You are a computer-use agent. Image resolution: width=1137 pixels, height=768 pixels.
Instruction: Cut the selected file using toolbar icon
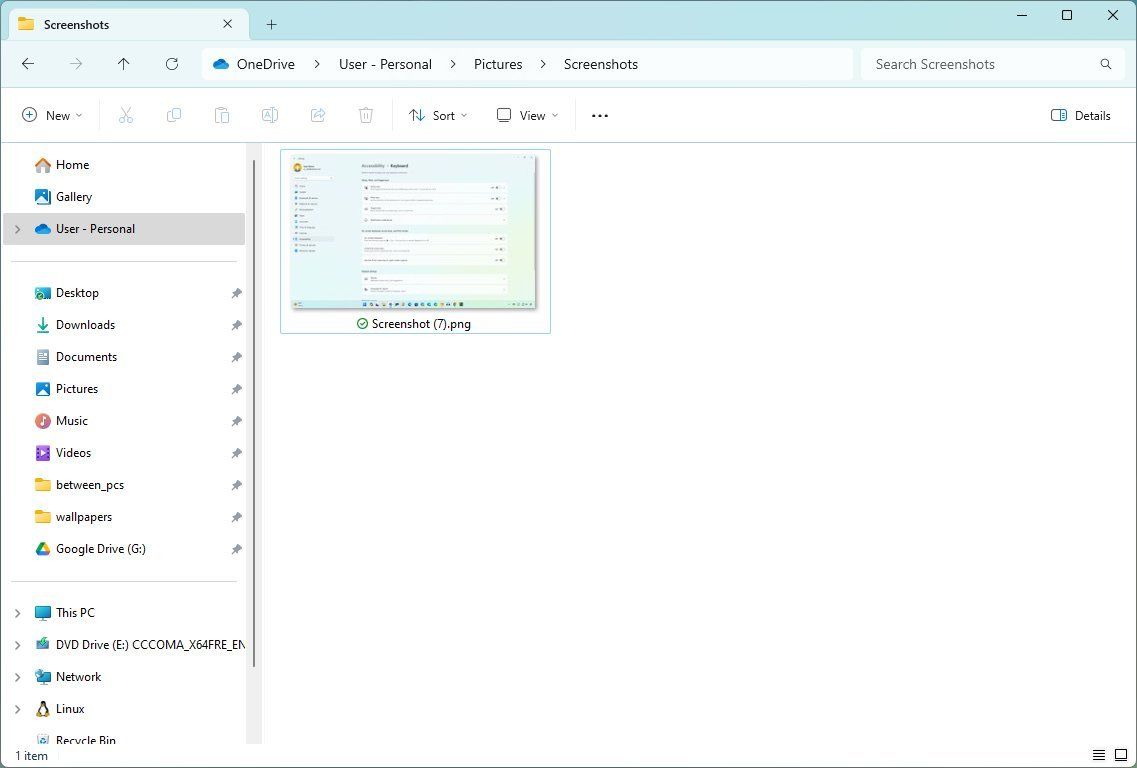tap(126, 115)
